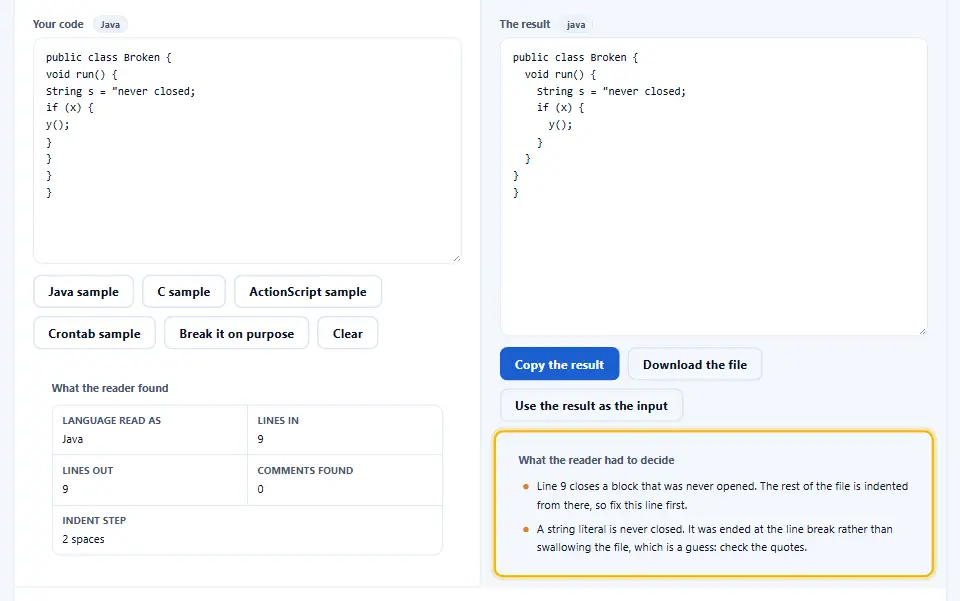
Task: Grab the Your code textarea resize handle
Action: (456, 258)
